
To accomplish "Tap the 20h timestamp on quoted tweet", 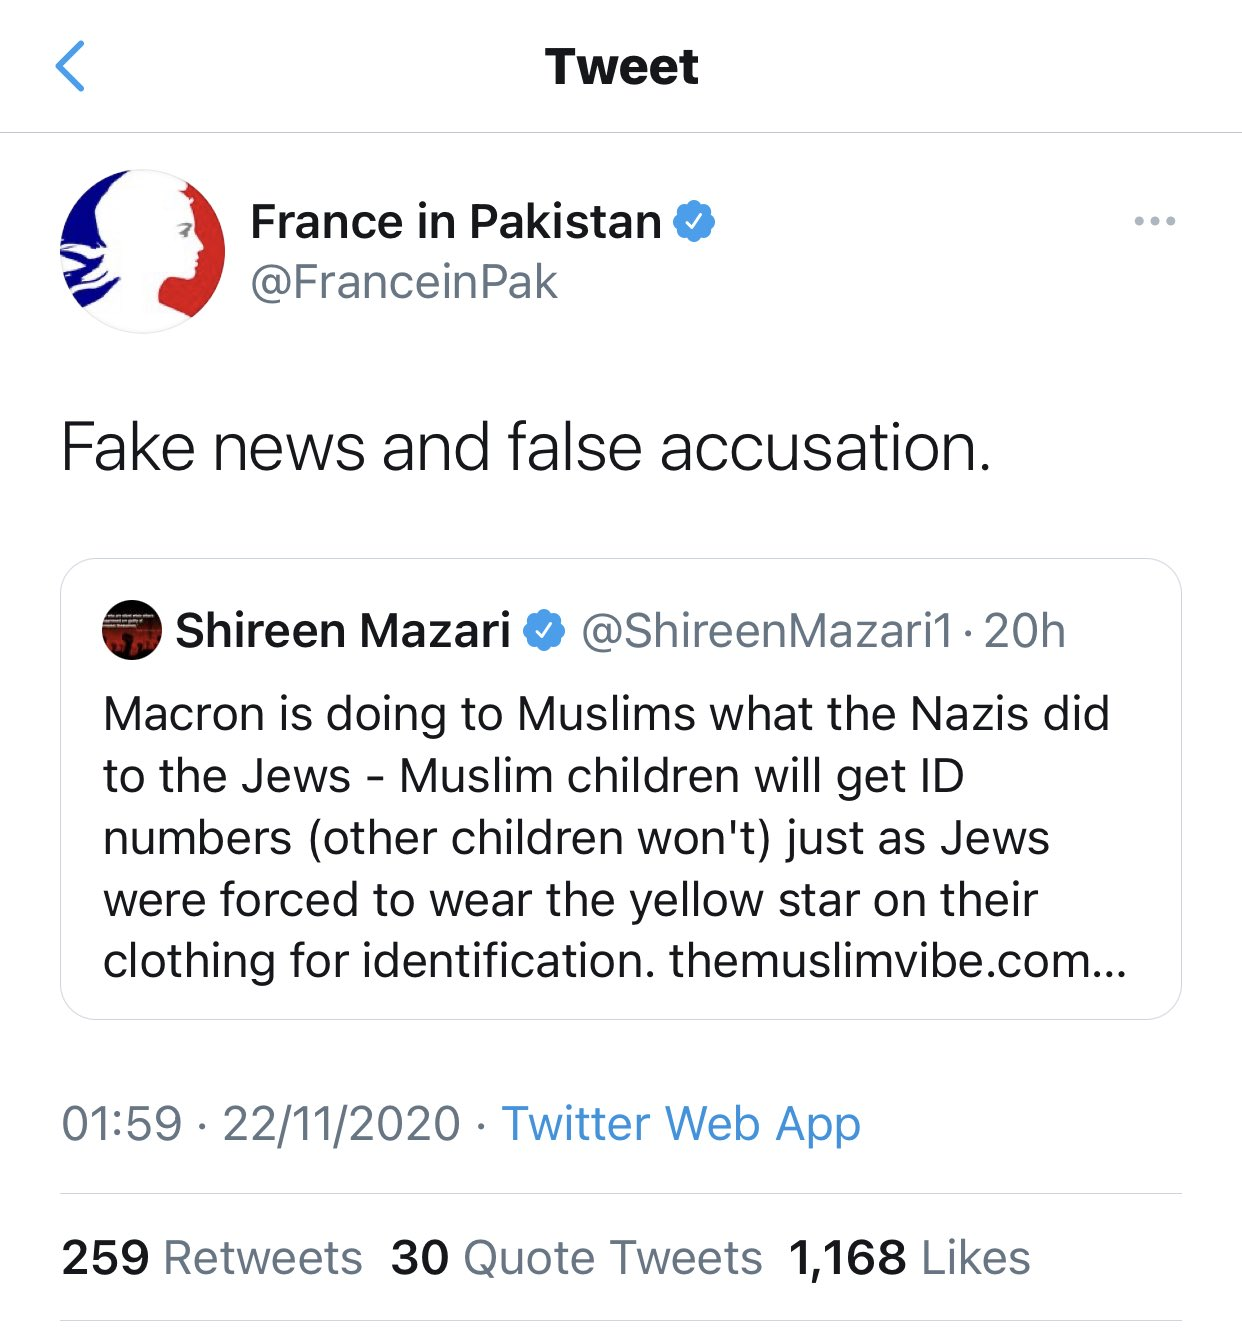I will [x=1025, y=631].
